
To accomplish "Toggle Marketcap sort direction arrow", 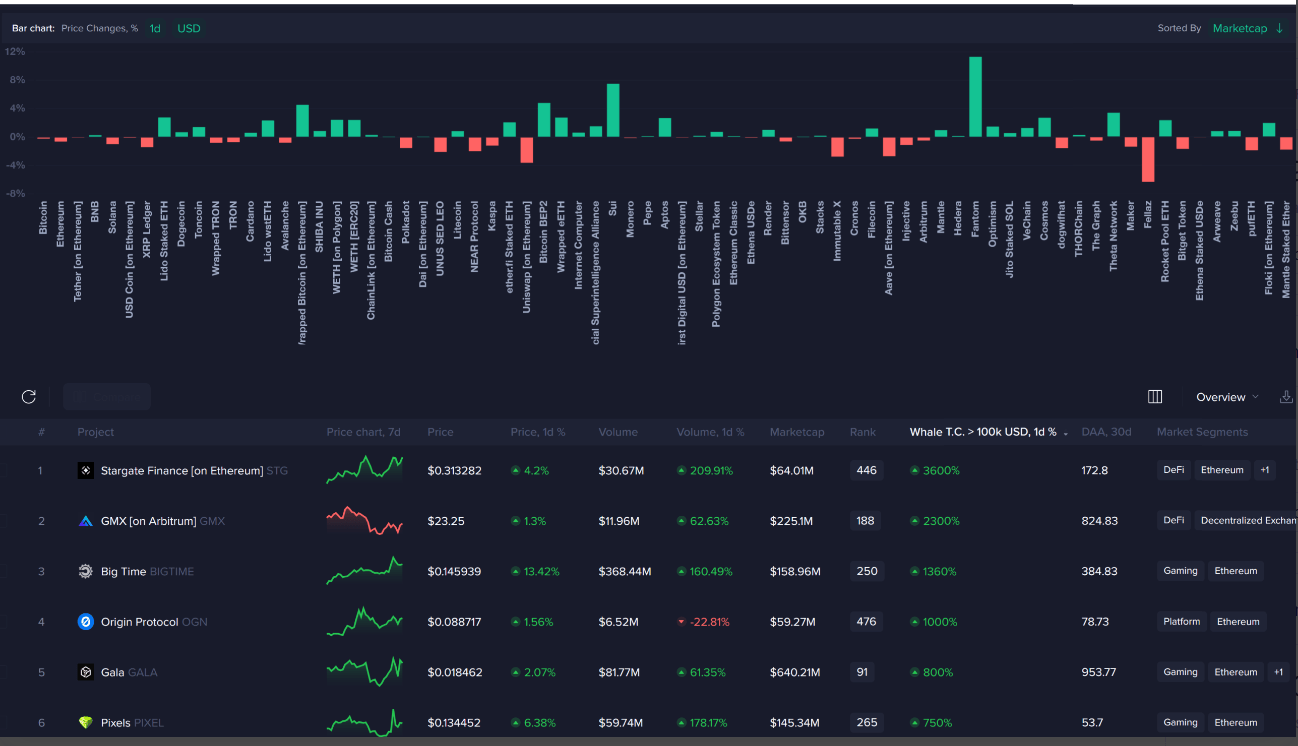I will pos(1280,28).
